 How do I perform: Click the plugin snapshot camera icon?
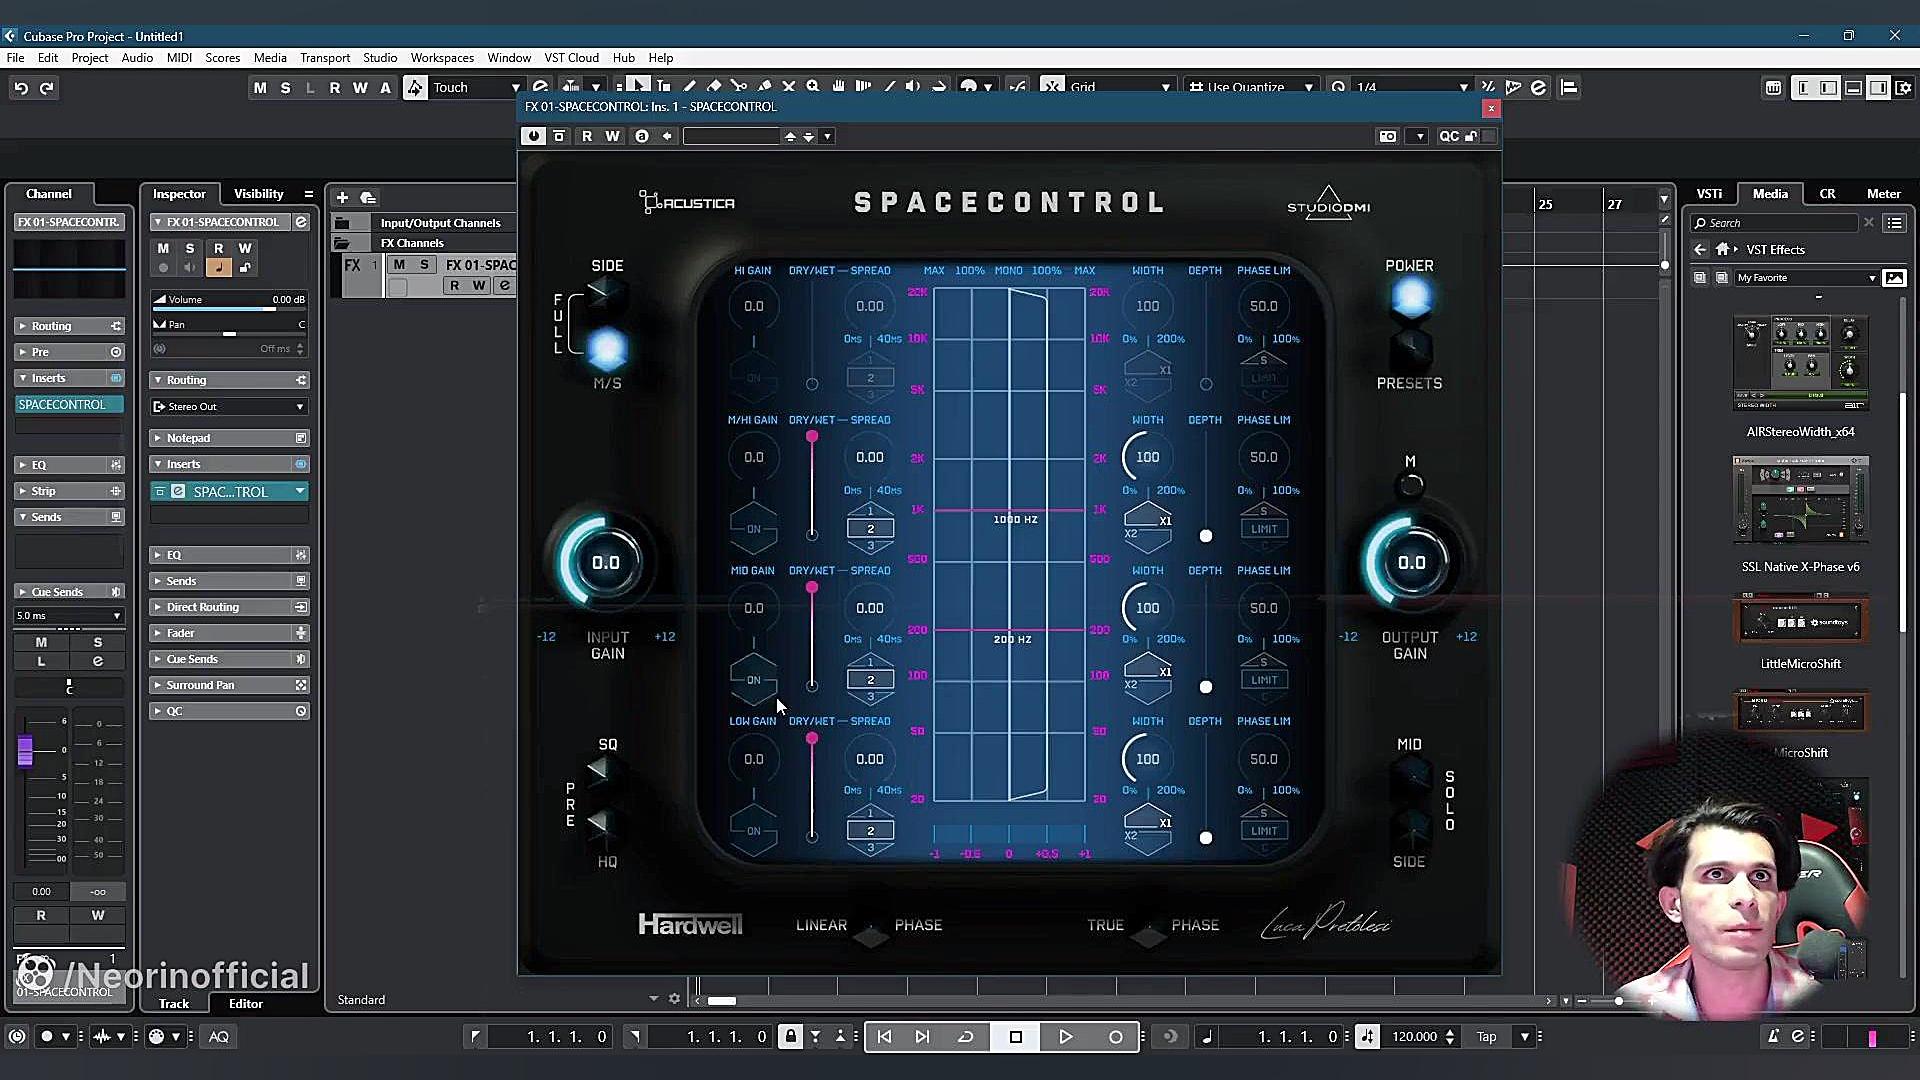point(1388,136)
